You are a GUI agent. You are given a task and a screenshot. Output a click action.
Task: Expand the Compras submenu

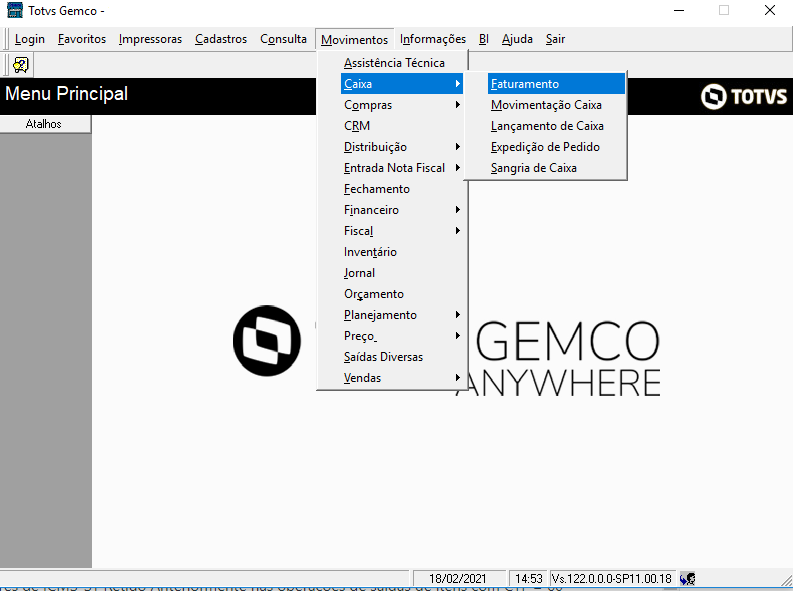click(402, 105)
